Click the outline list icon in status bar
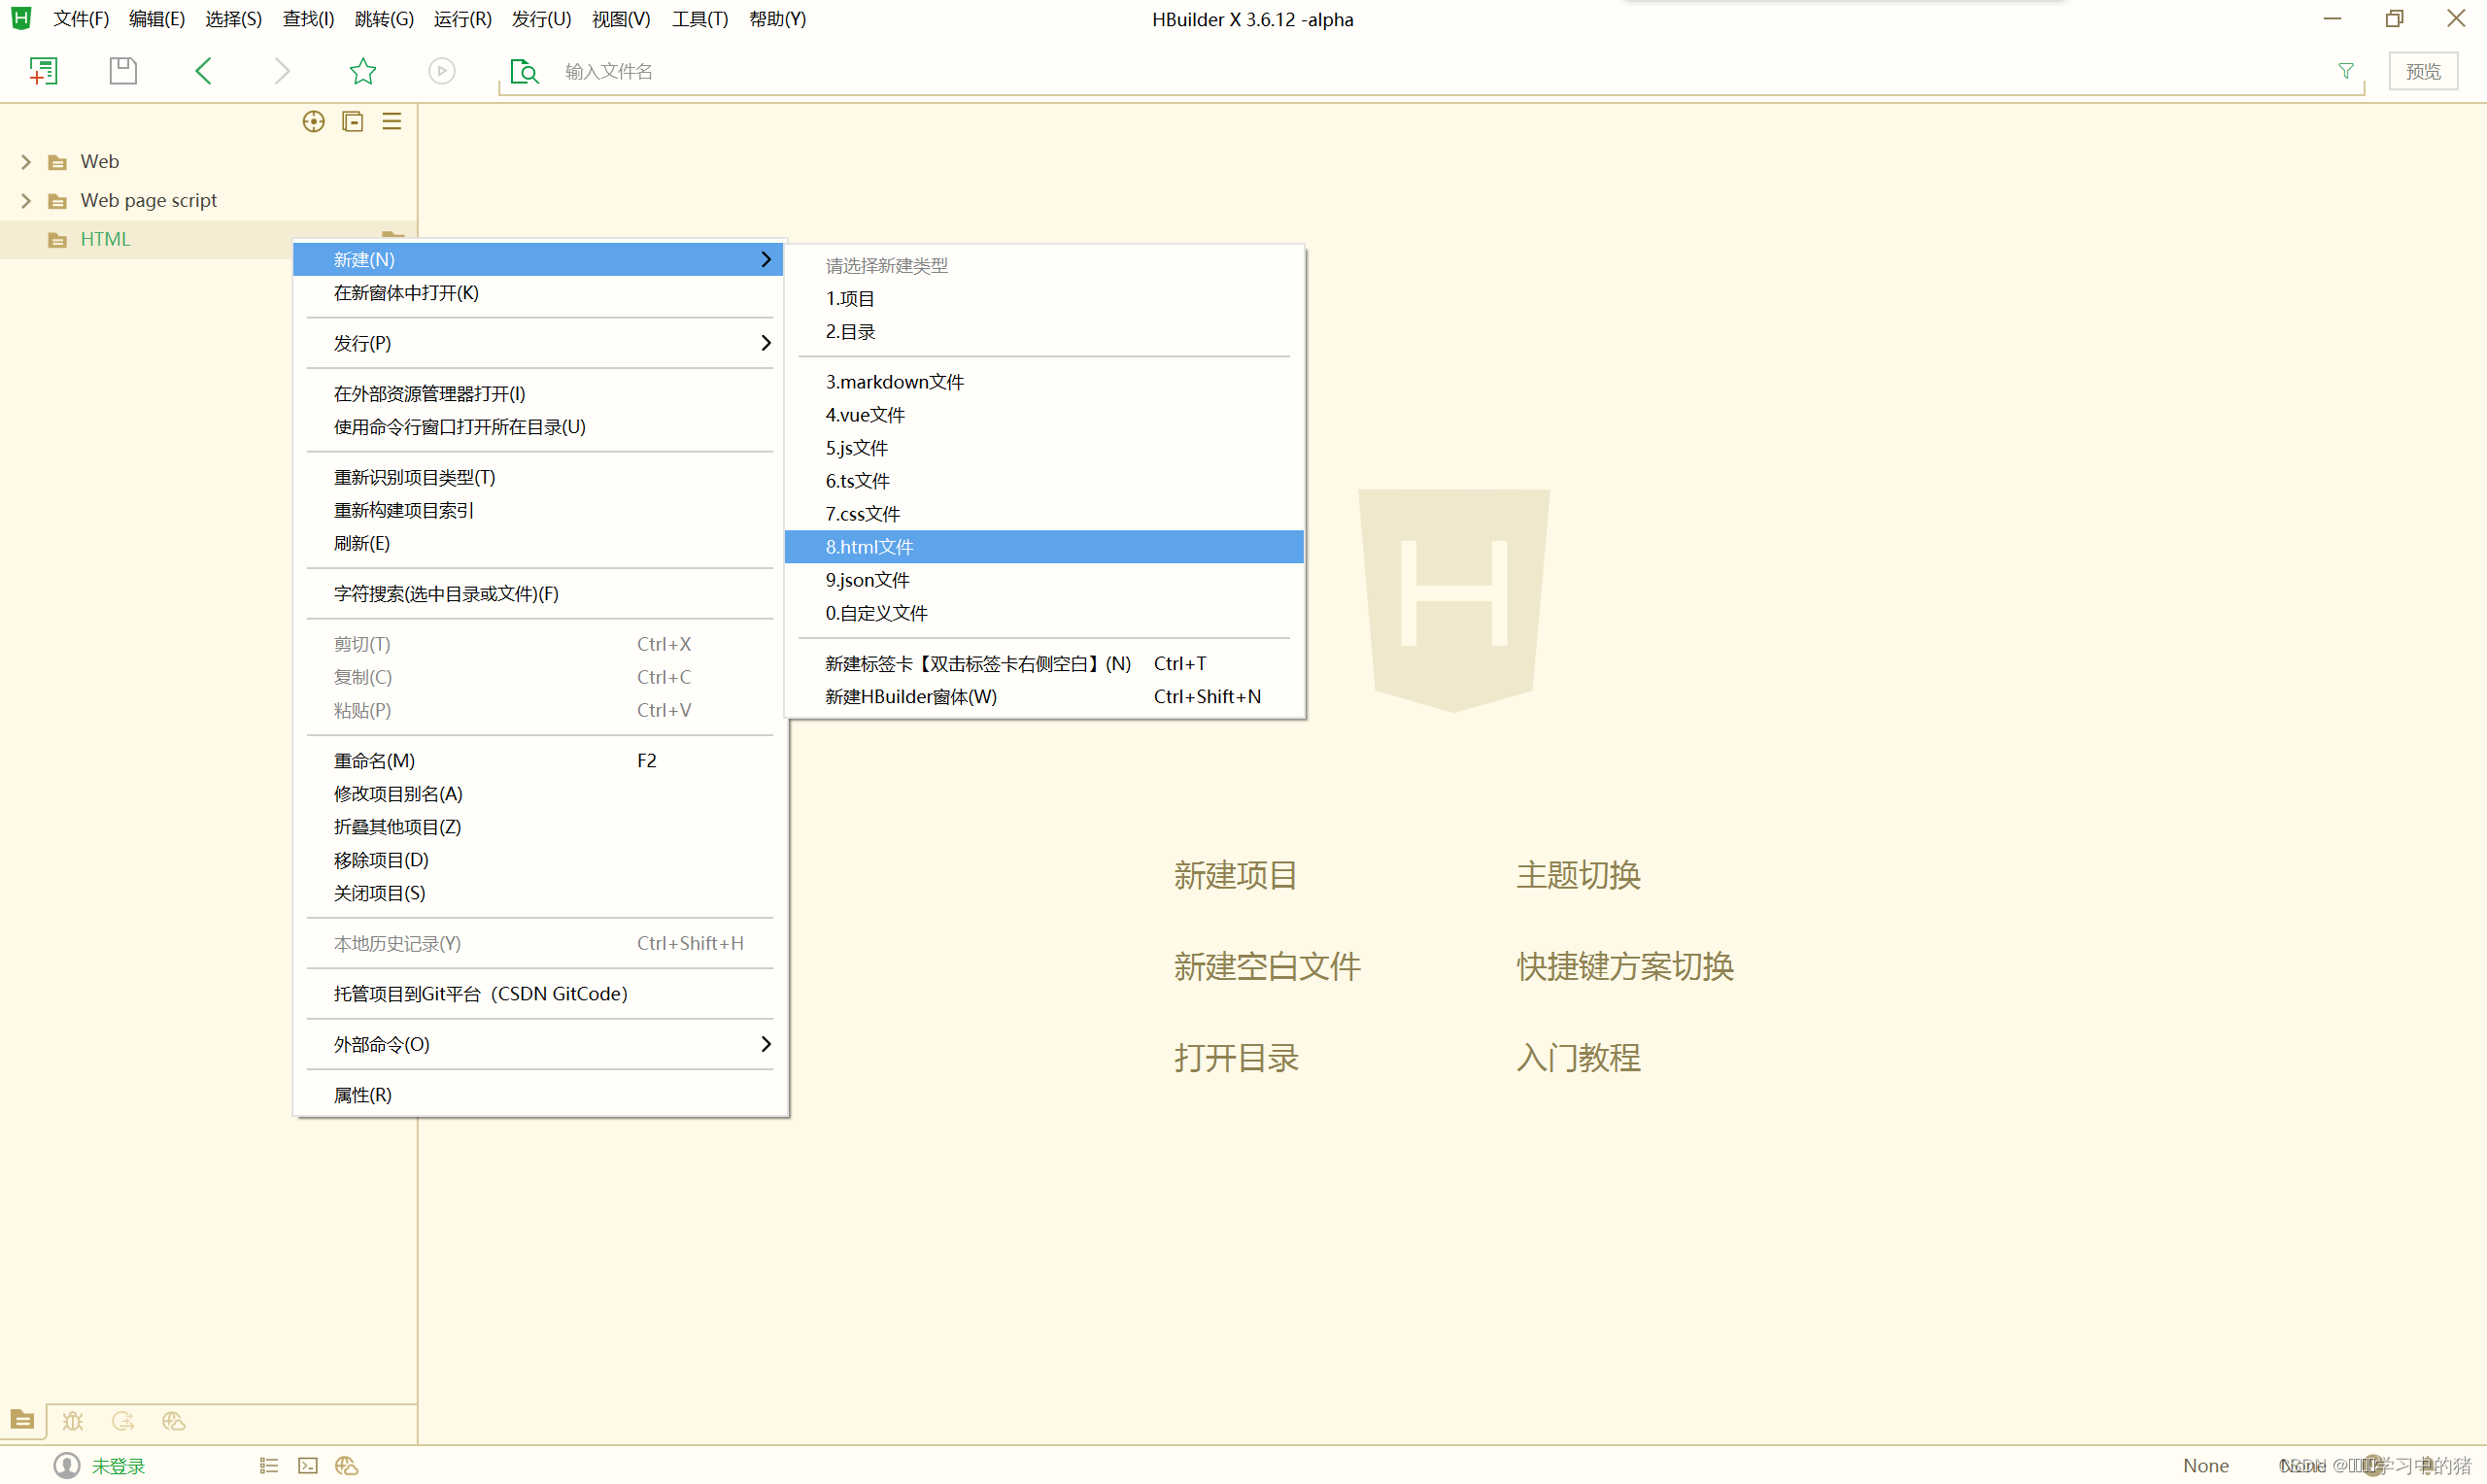 click(x=269, y=1466)
